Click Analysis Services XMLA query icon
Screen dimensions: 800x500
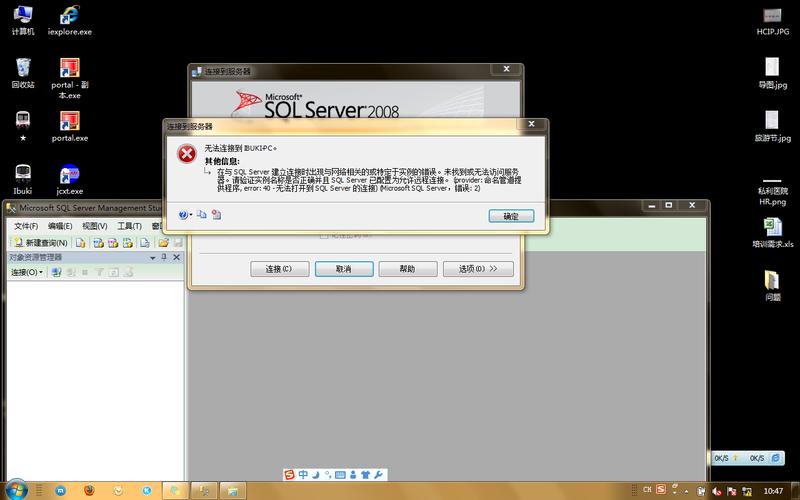(x=128, y=243)
